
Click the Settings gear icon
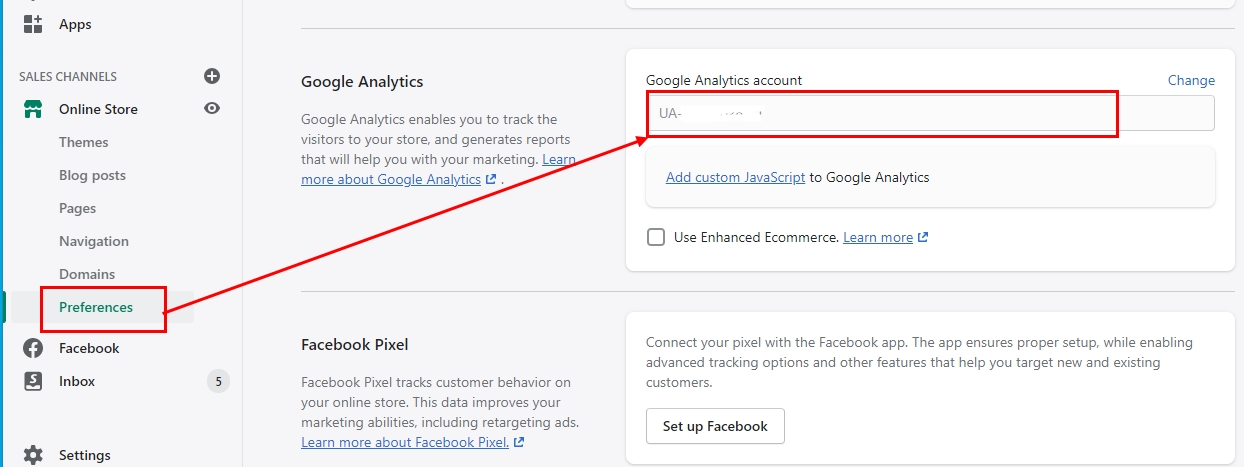[x=33, y=455]
